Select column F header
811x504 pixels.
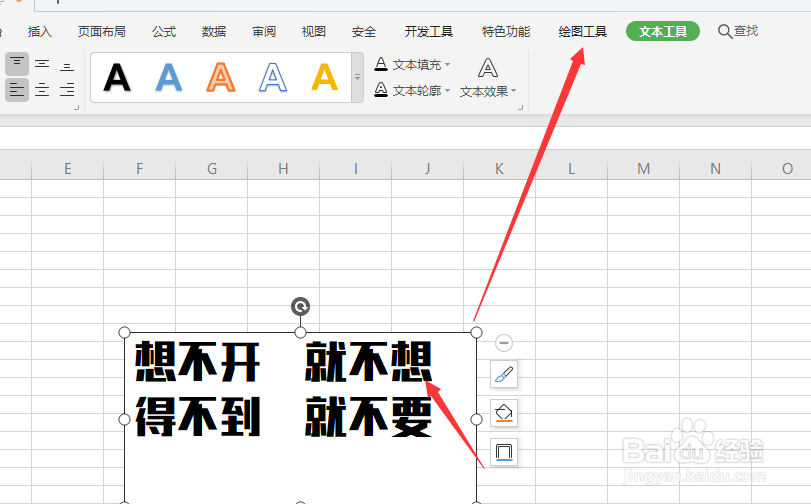(139, 169)
